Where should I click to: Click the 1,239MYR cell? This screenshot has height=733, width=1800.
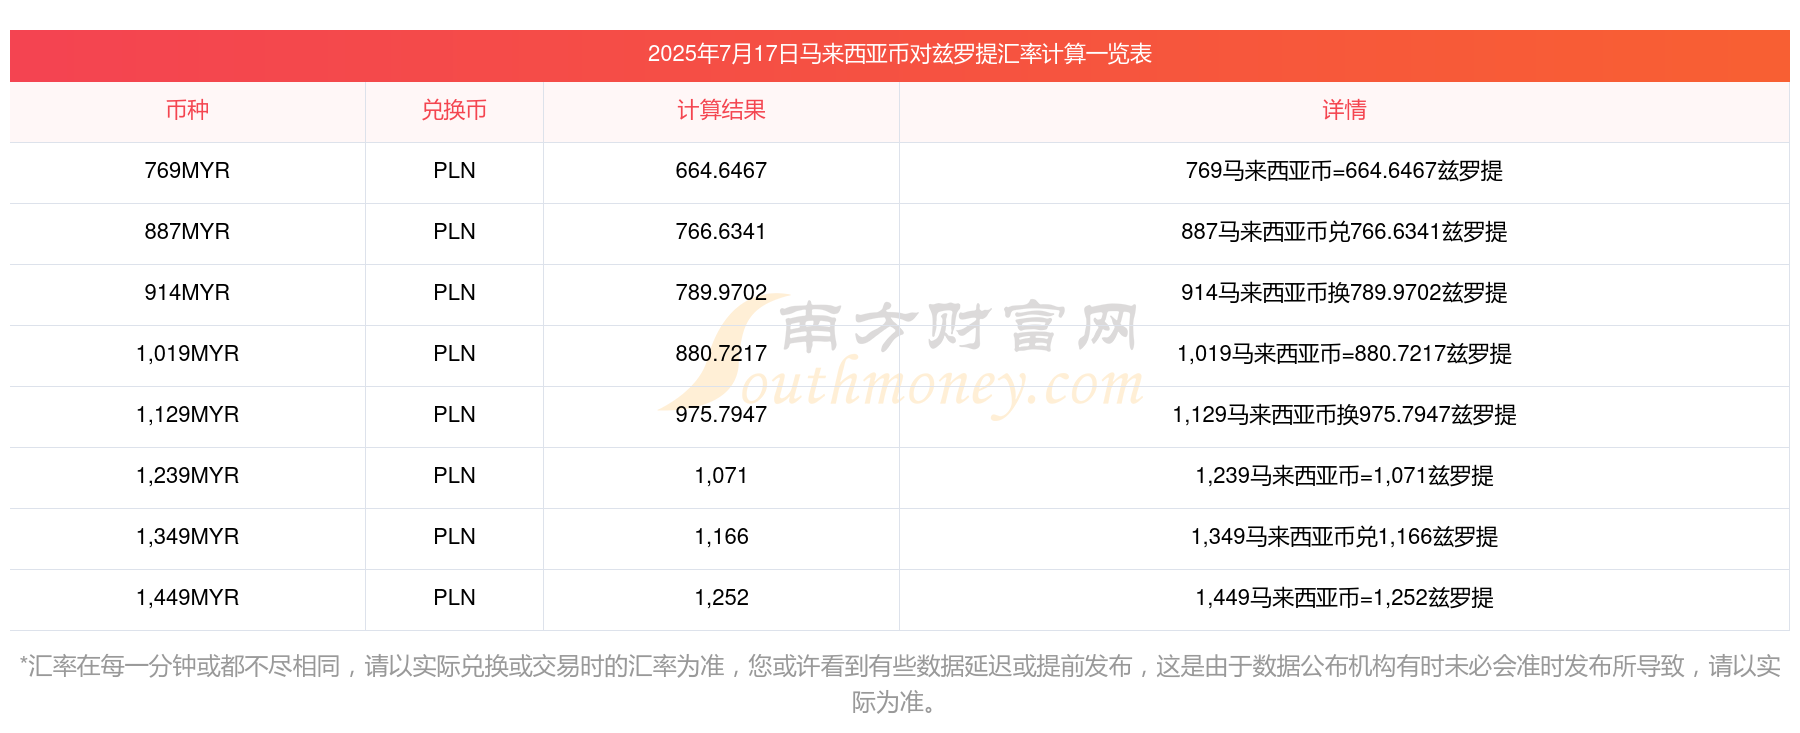[187, 476]
